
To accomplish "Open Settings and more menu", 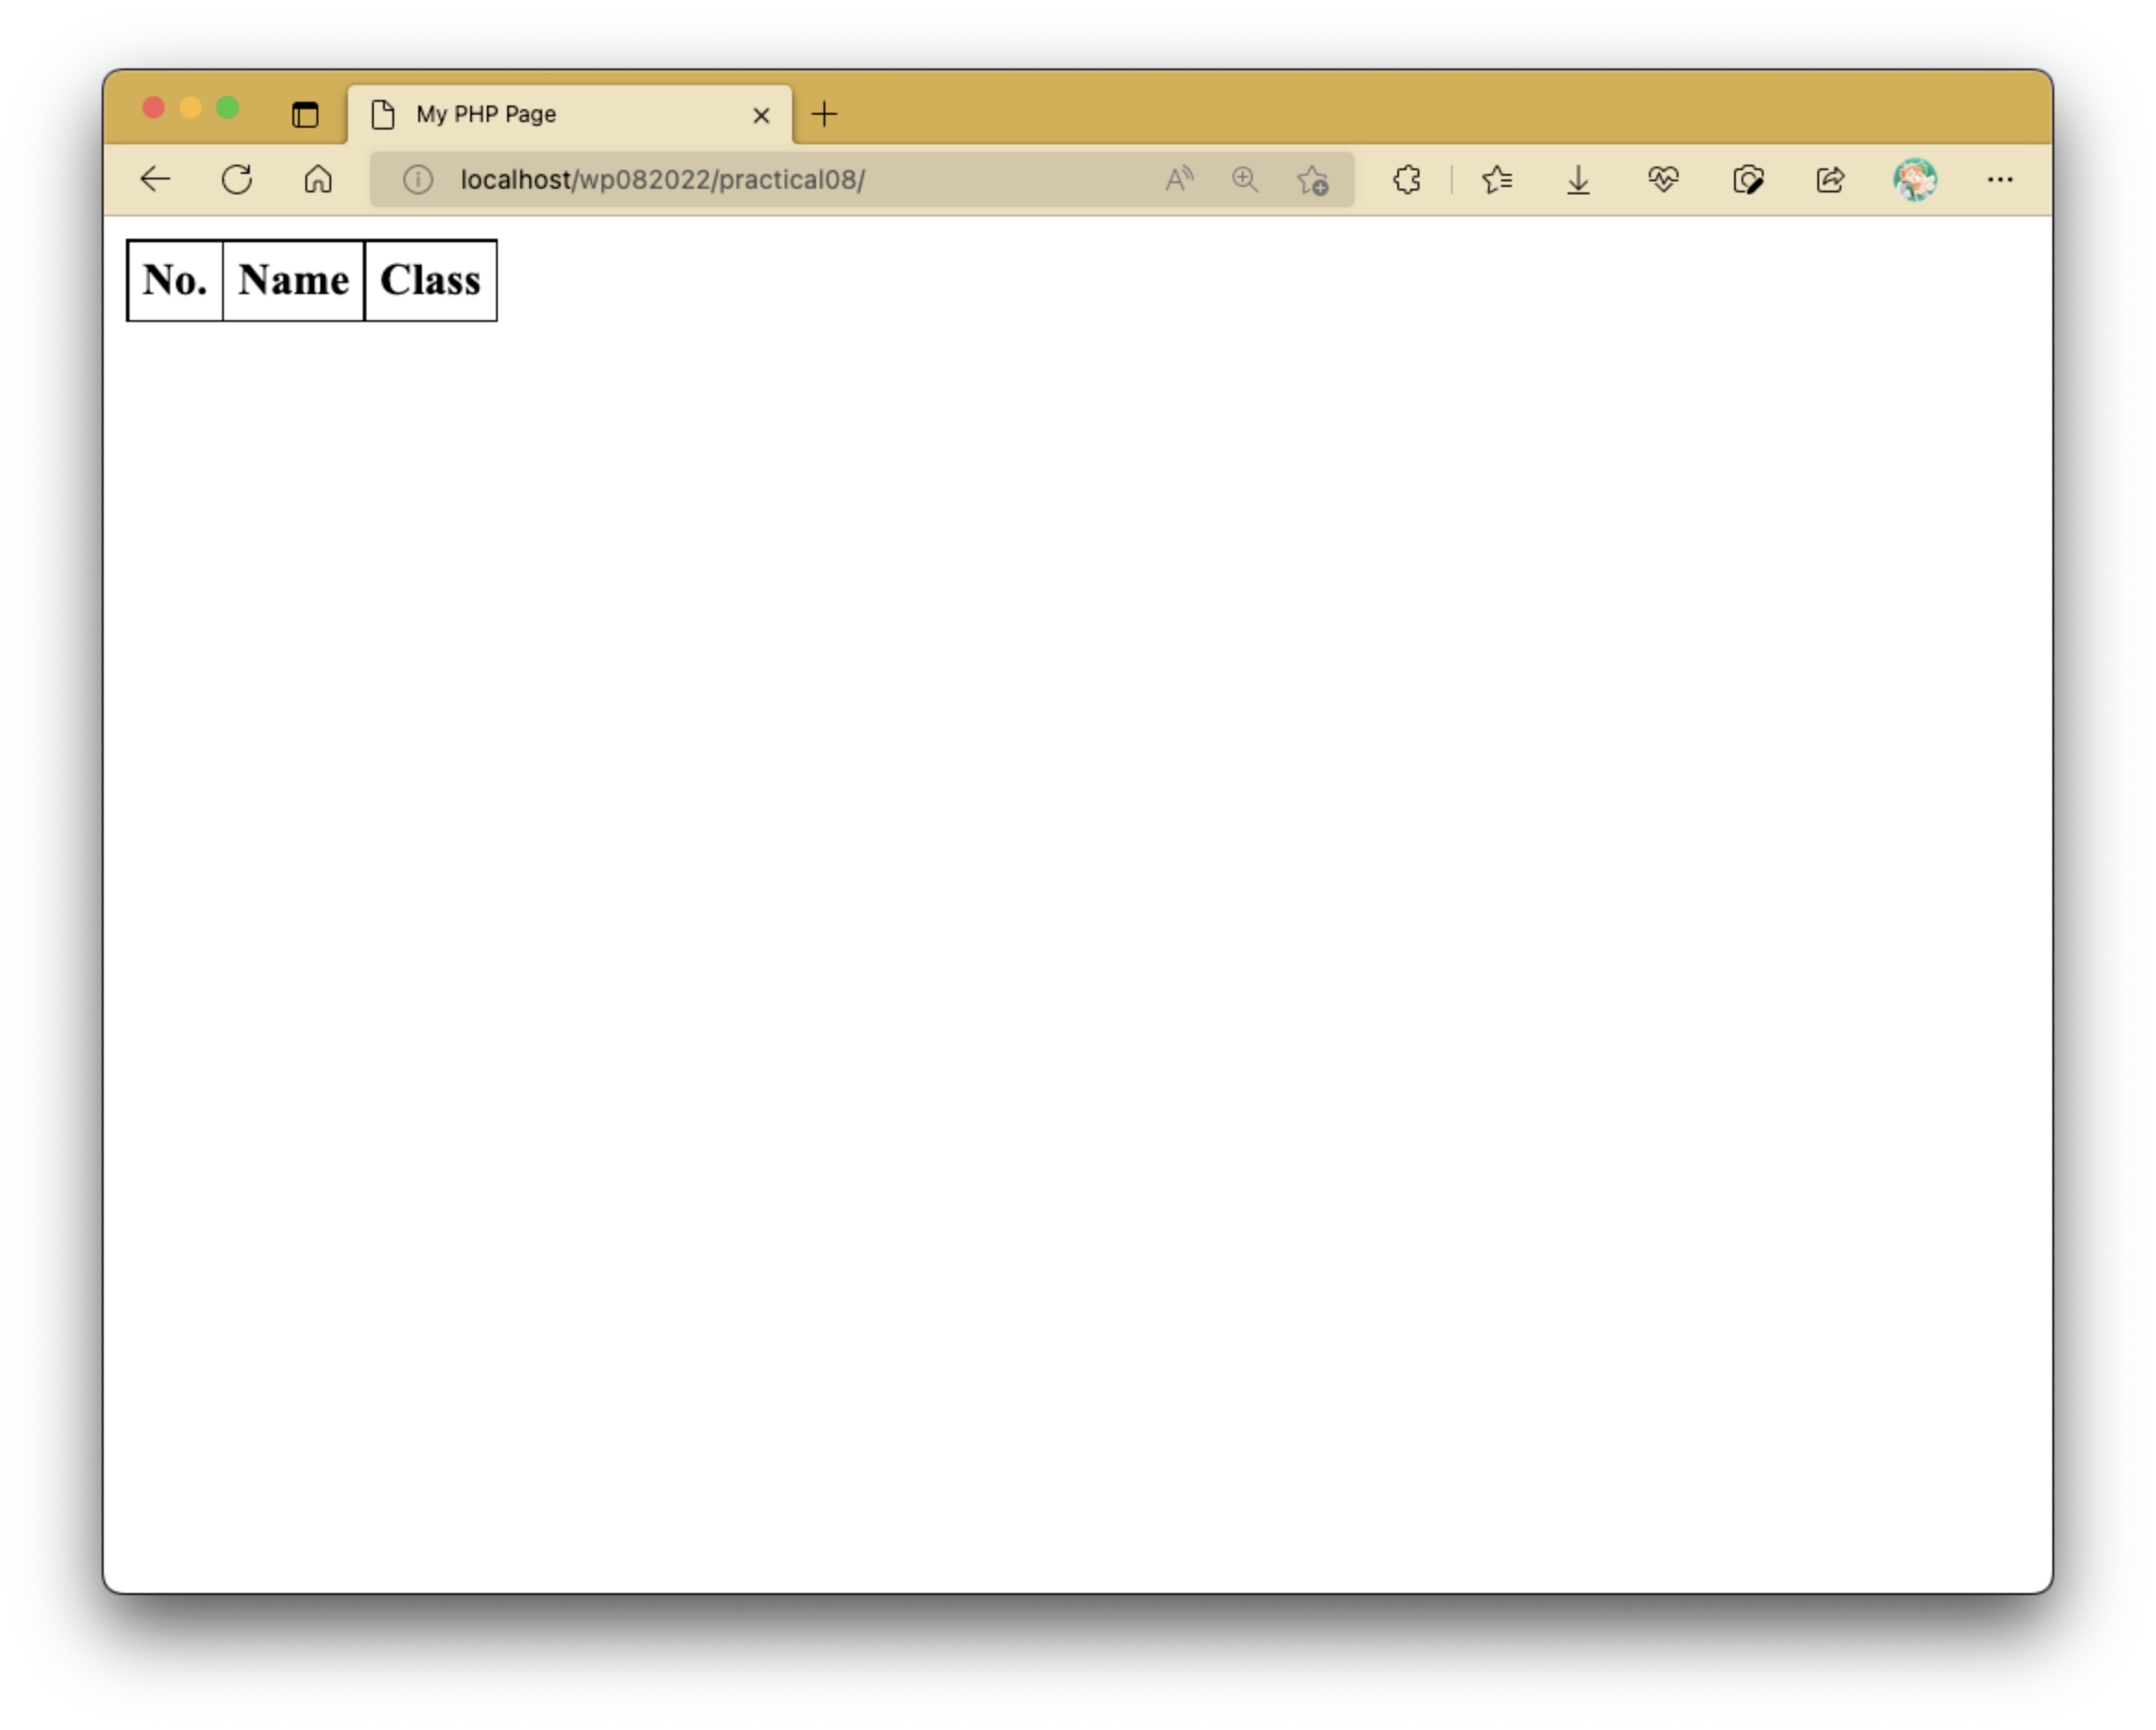I will [2001, 180].
